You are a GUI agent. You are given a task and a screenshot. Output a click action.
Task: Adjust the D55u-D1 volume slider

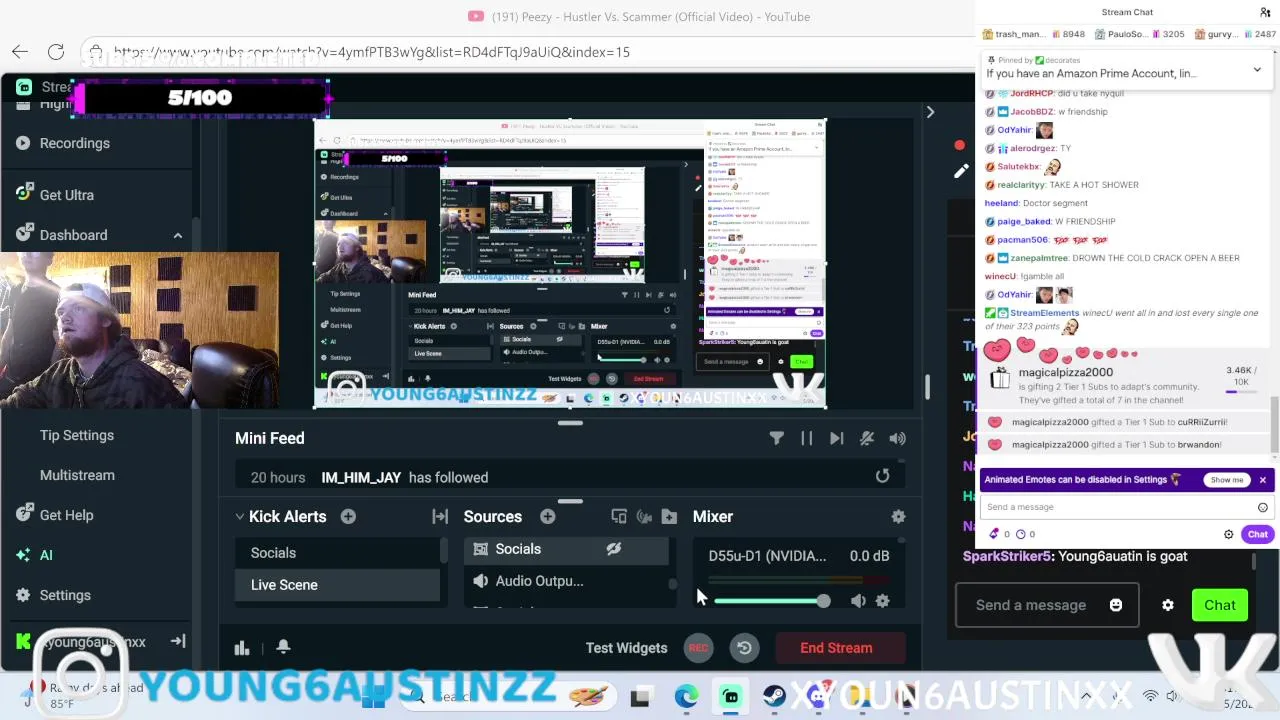768,601
